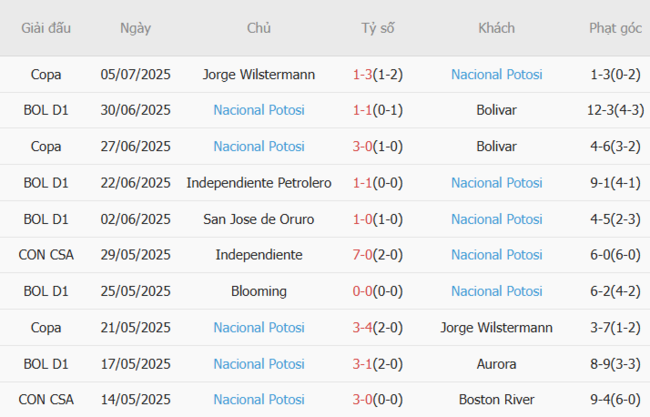The height and width of the screenshot is (417, 650).
Task: Click Nacional Potosi in the 30/06/2025 row
Action: (259, 110)
